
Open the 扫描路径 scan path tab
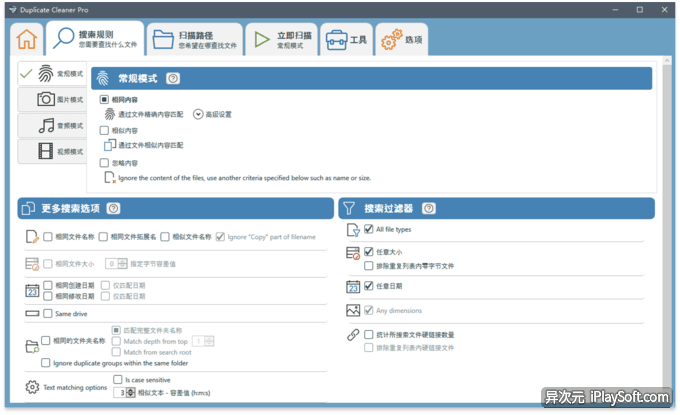click(x=195, y=39)
